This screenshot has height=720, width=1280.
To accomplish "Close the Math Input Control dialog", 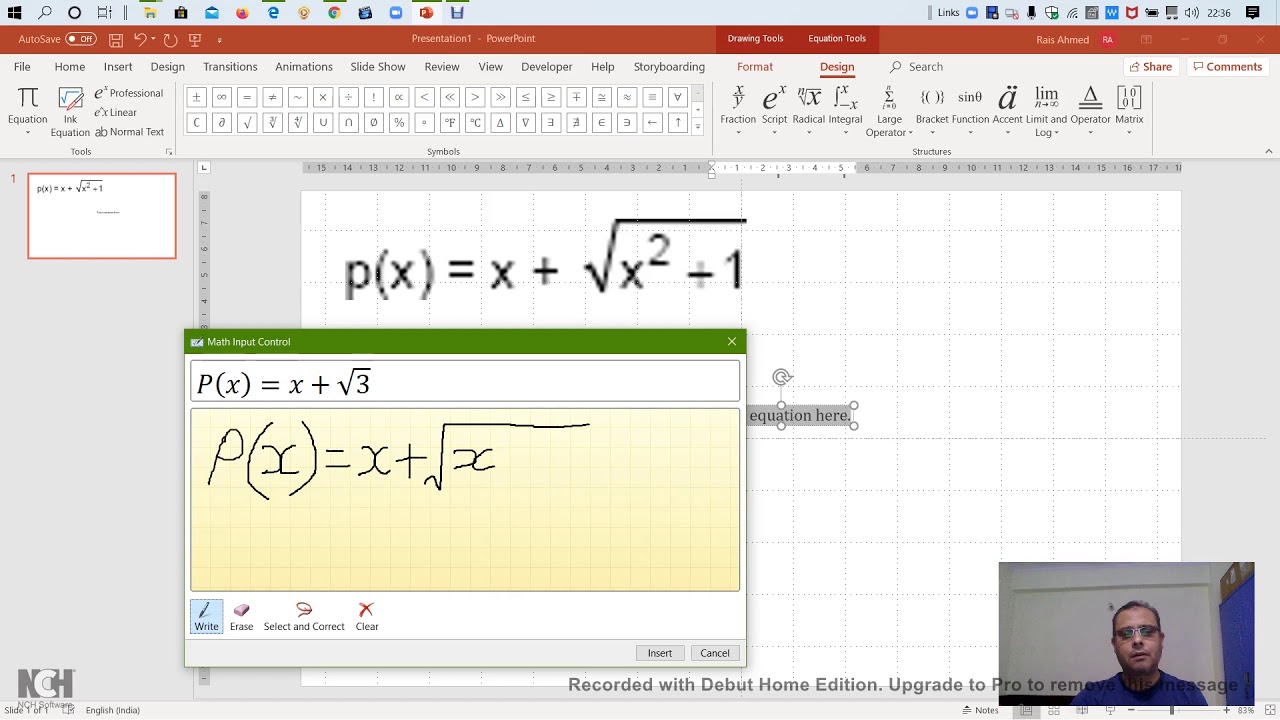I will (732, 342).
